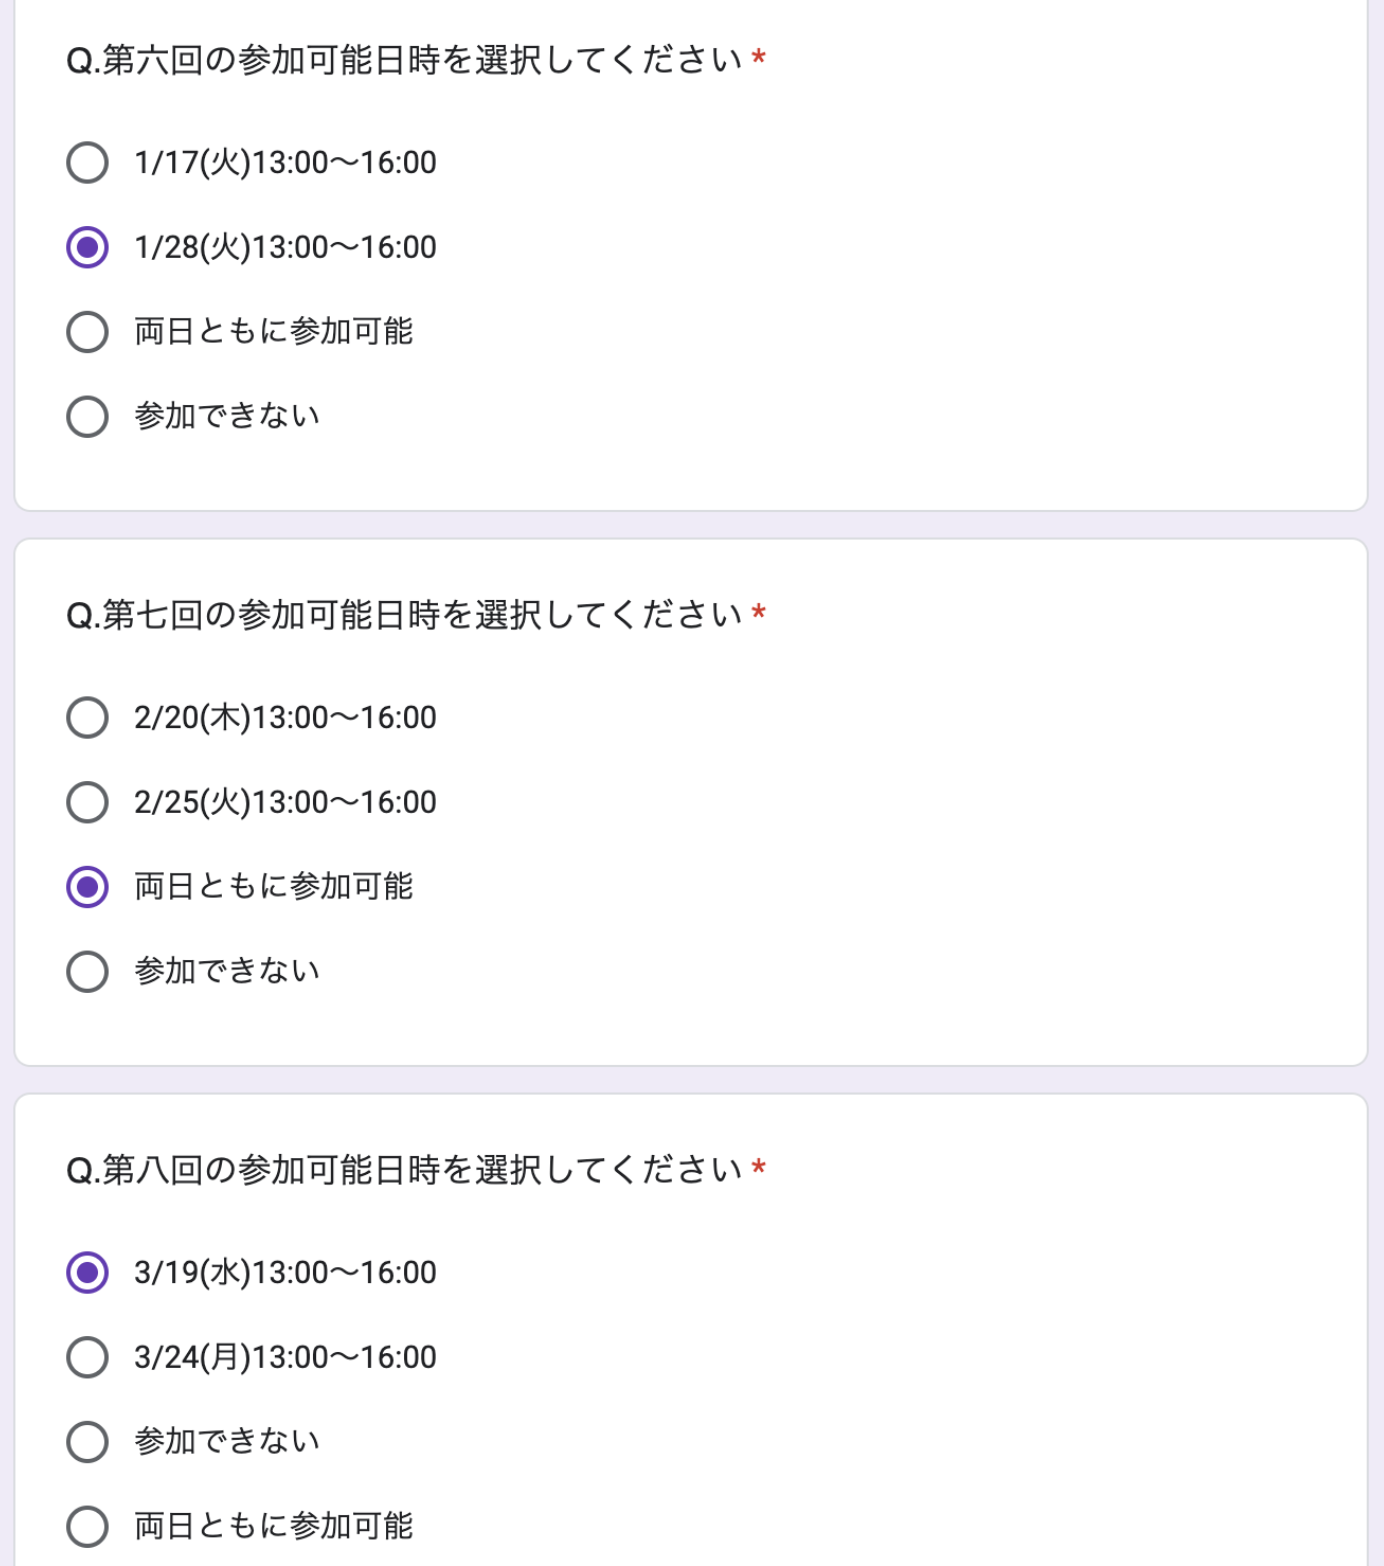Select the 3/19(水)13:00〜16:00 option
Image resolution: width=1384 pixels, height=1566 pixels.
87,1272
